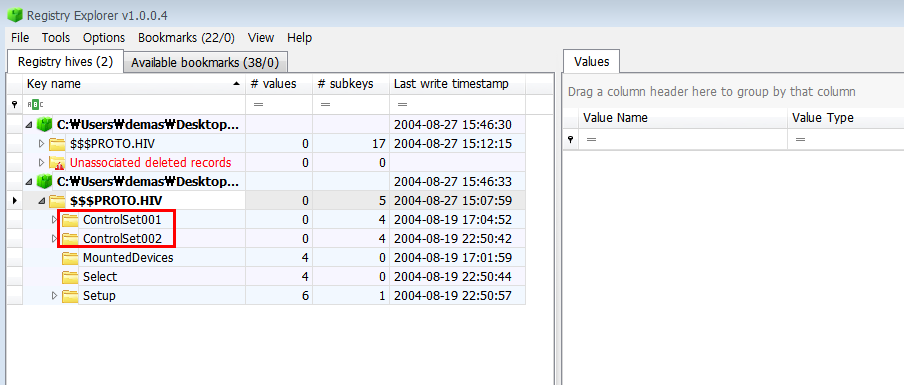Click # subkeys filter cell

coord(351,104)
